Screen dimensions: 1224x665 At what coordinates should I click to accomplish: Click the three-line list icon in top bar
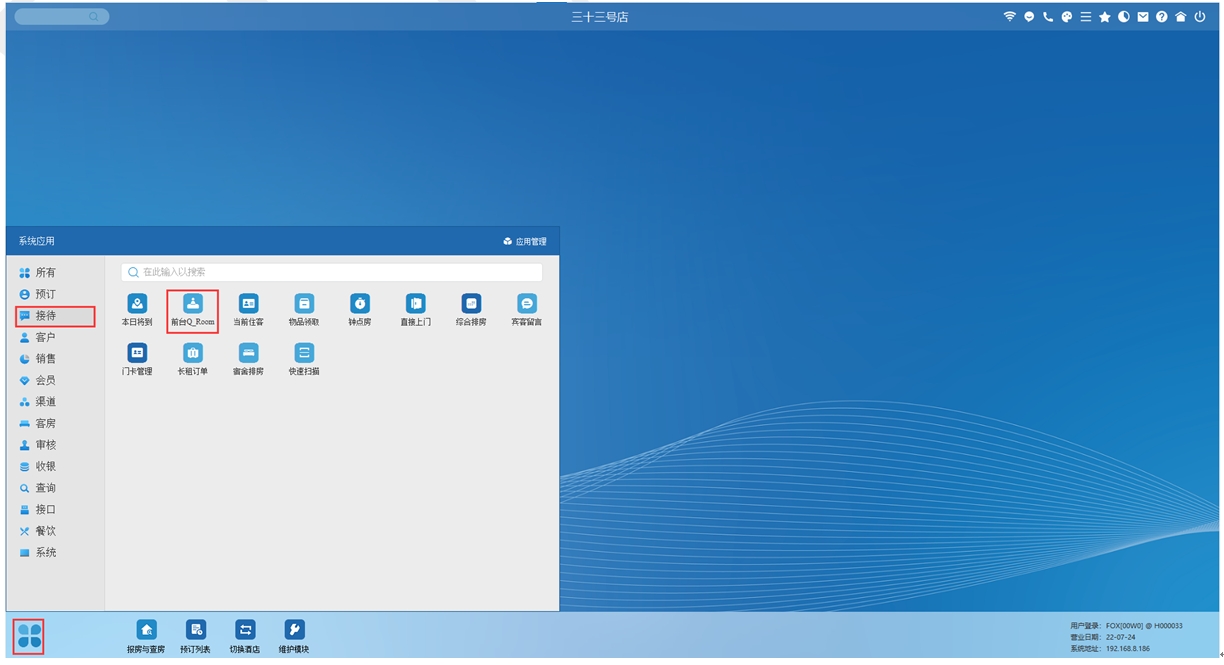[1086, 17]
